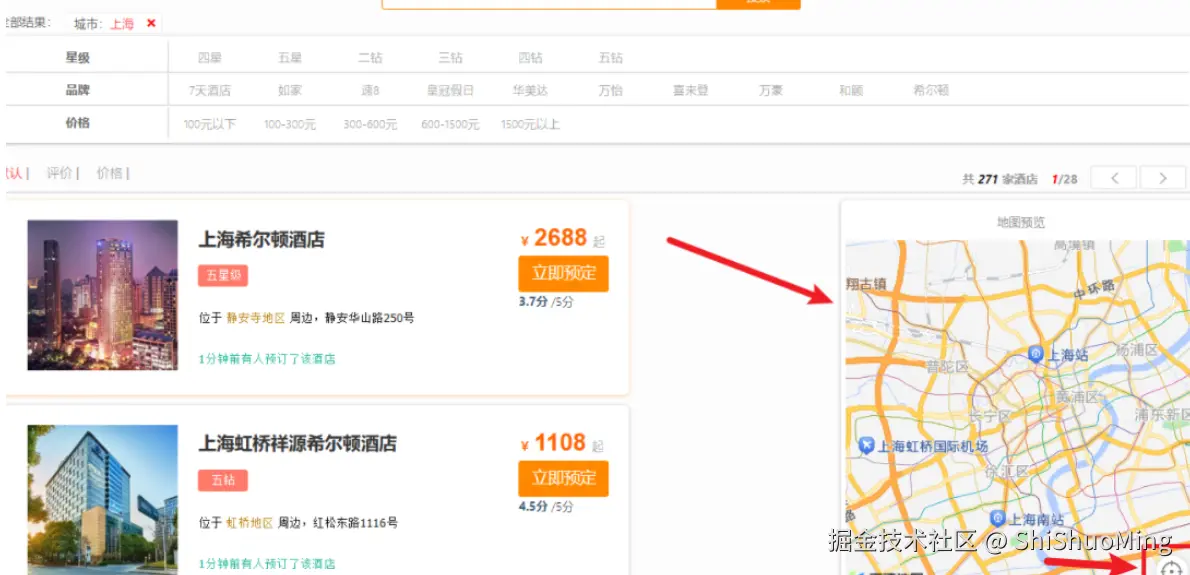Open the 上海虹桥祥源希尔顿酒店 photo thumbnail

click(102, 499)
